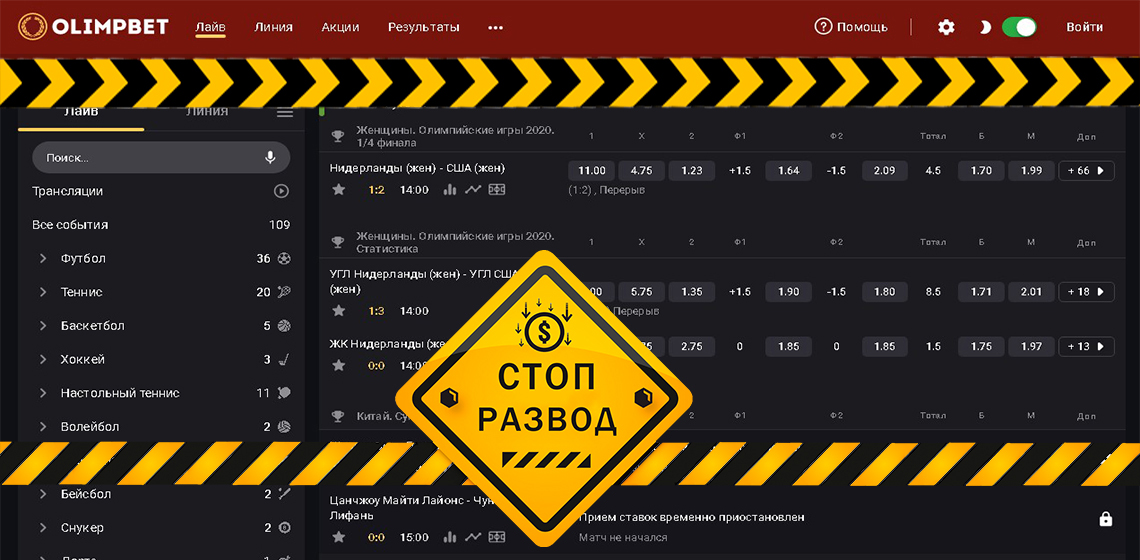Screen dimensions: 1140x560
Task: Open field tracker icon for Цанчжоу match
Action: tap(497, 537)
